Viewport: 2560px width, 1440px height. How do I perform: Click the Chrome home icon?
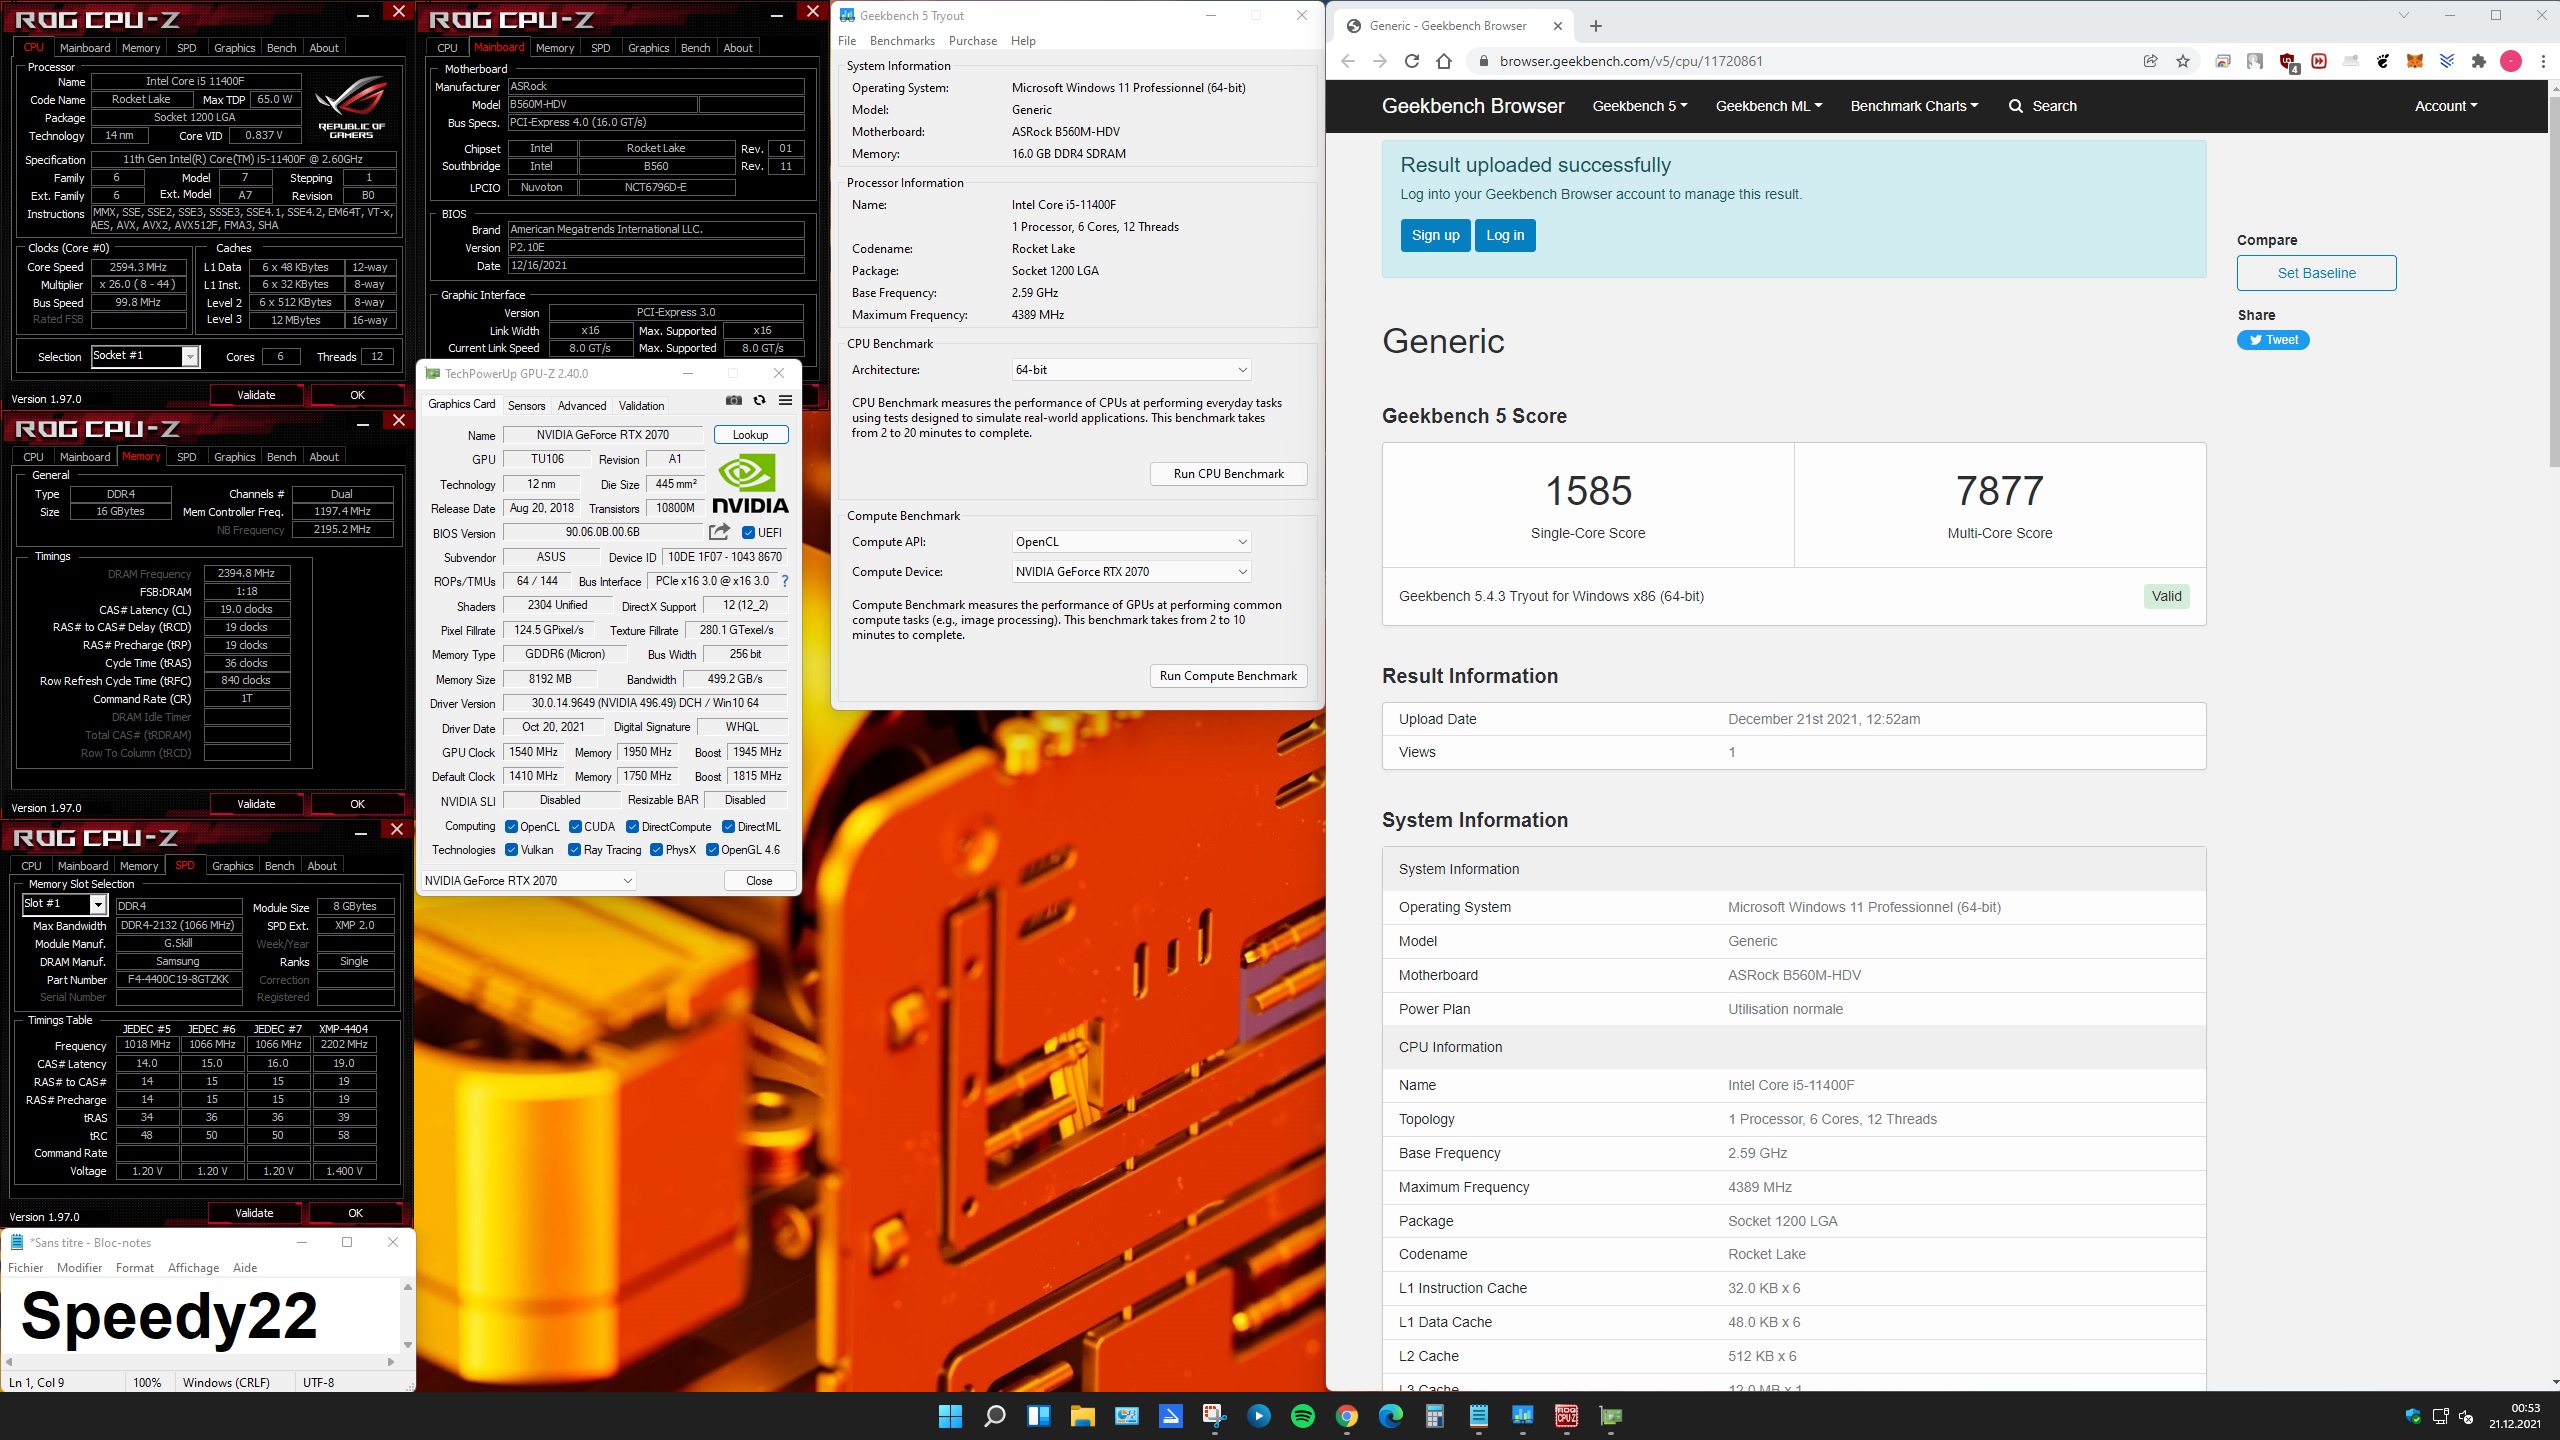tap(1444, 61)
